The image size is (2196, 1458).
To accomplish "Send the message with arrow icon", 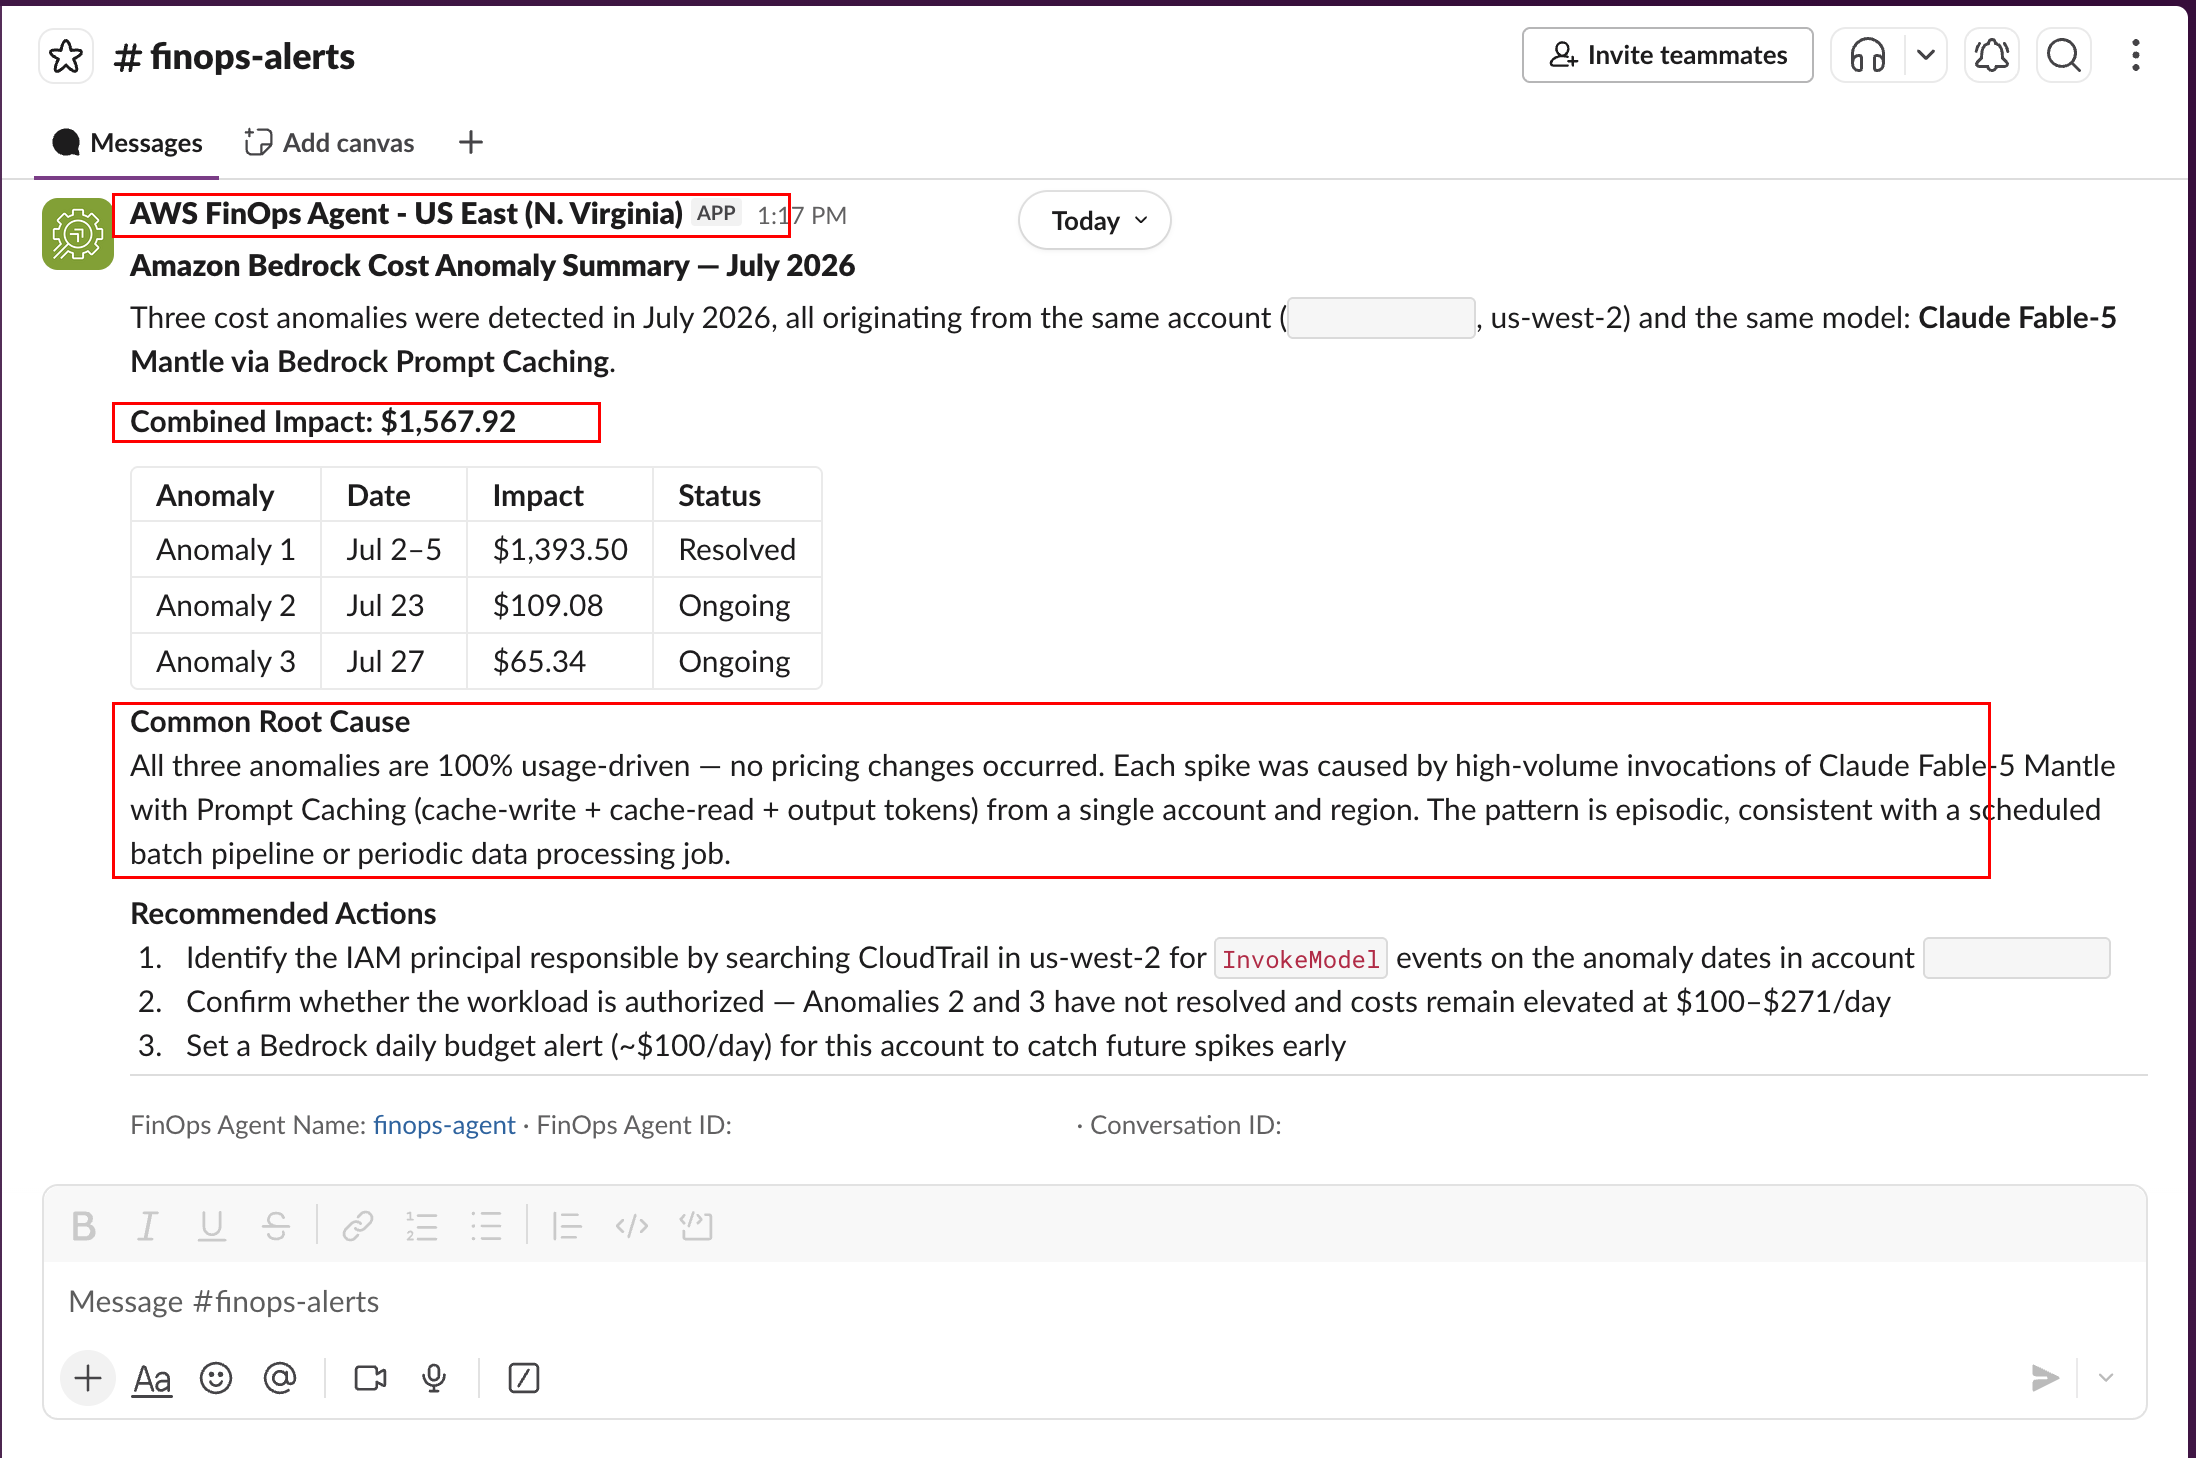I will [x=2045, y=1378].
